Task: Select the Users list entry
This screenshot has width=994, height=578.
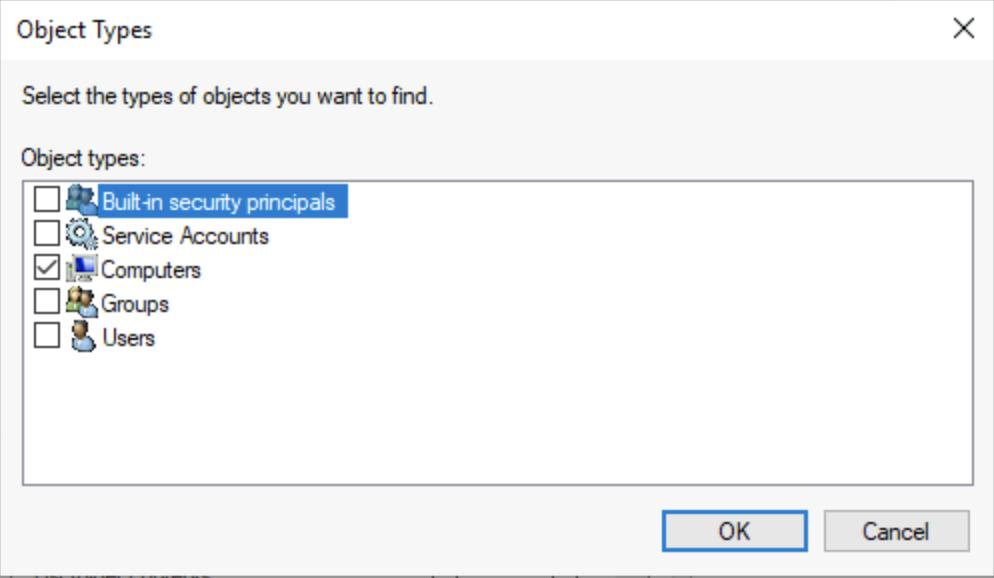Action: click(x=128, y=337)
